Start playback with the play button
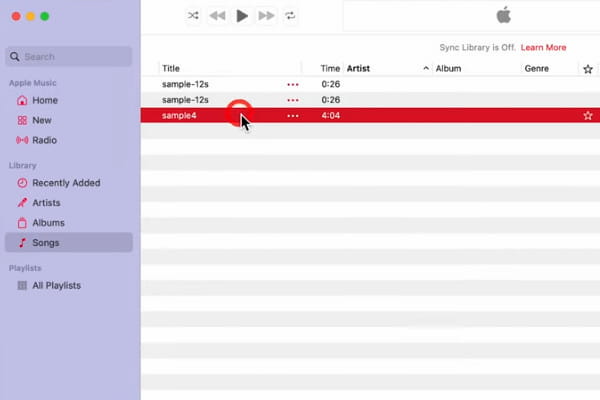Image resolution: width=600 pixels, height=400 pixels. pos(242,16)
